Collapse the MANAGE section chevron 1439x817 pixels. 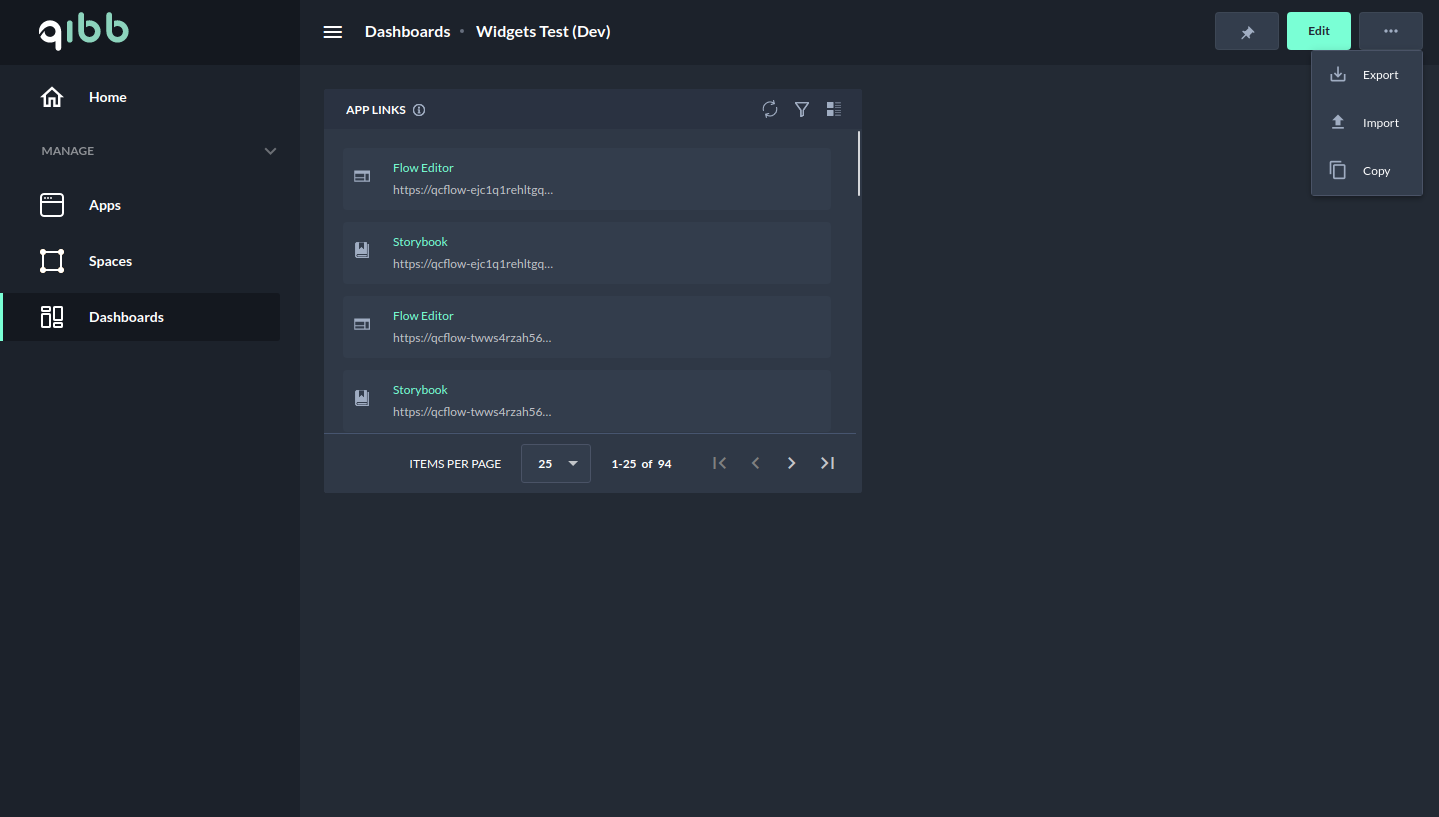270,151
